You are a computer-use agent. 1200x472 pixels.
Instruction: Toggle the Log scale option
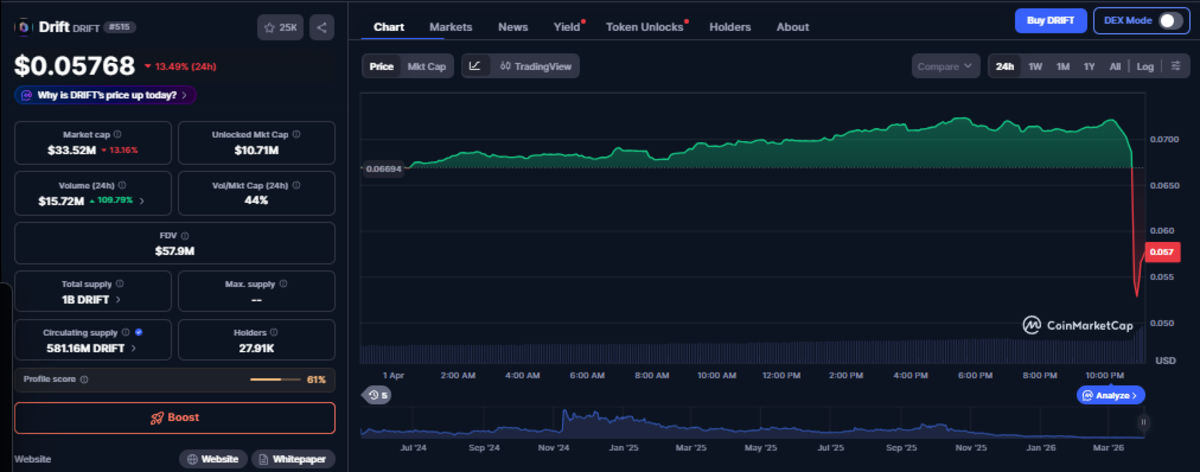(1145, 66)
